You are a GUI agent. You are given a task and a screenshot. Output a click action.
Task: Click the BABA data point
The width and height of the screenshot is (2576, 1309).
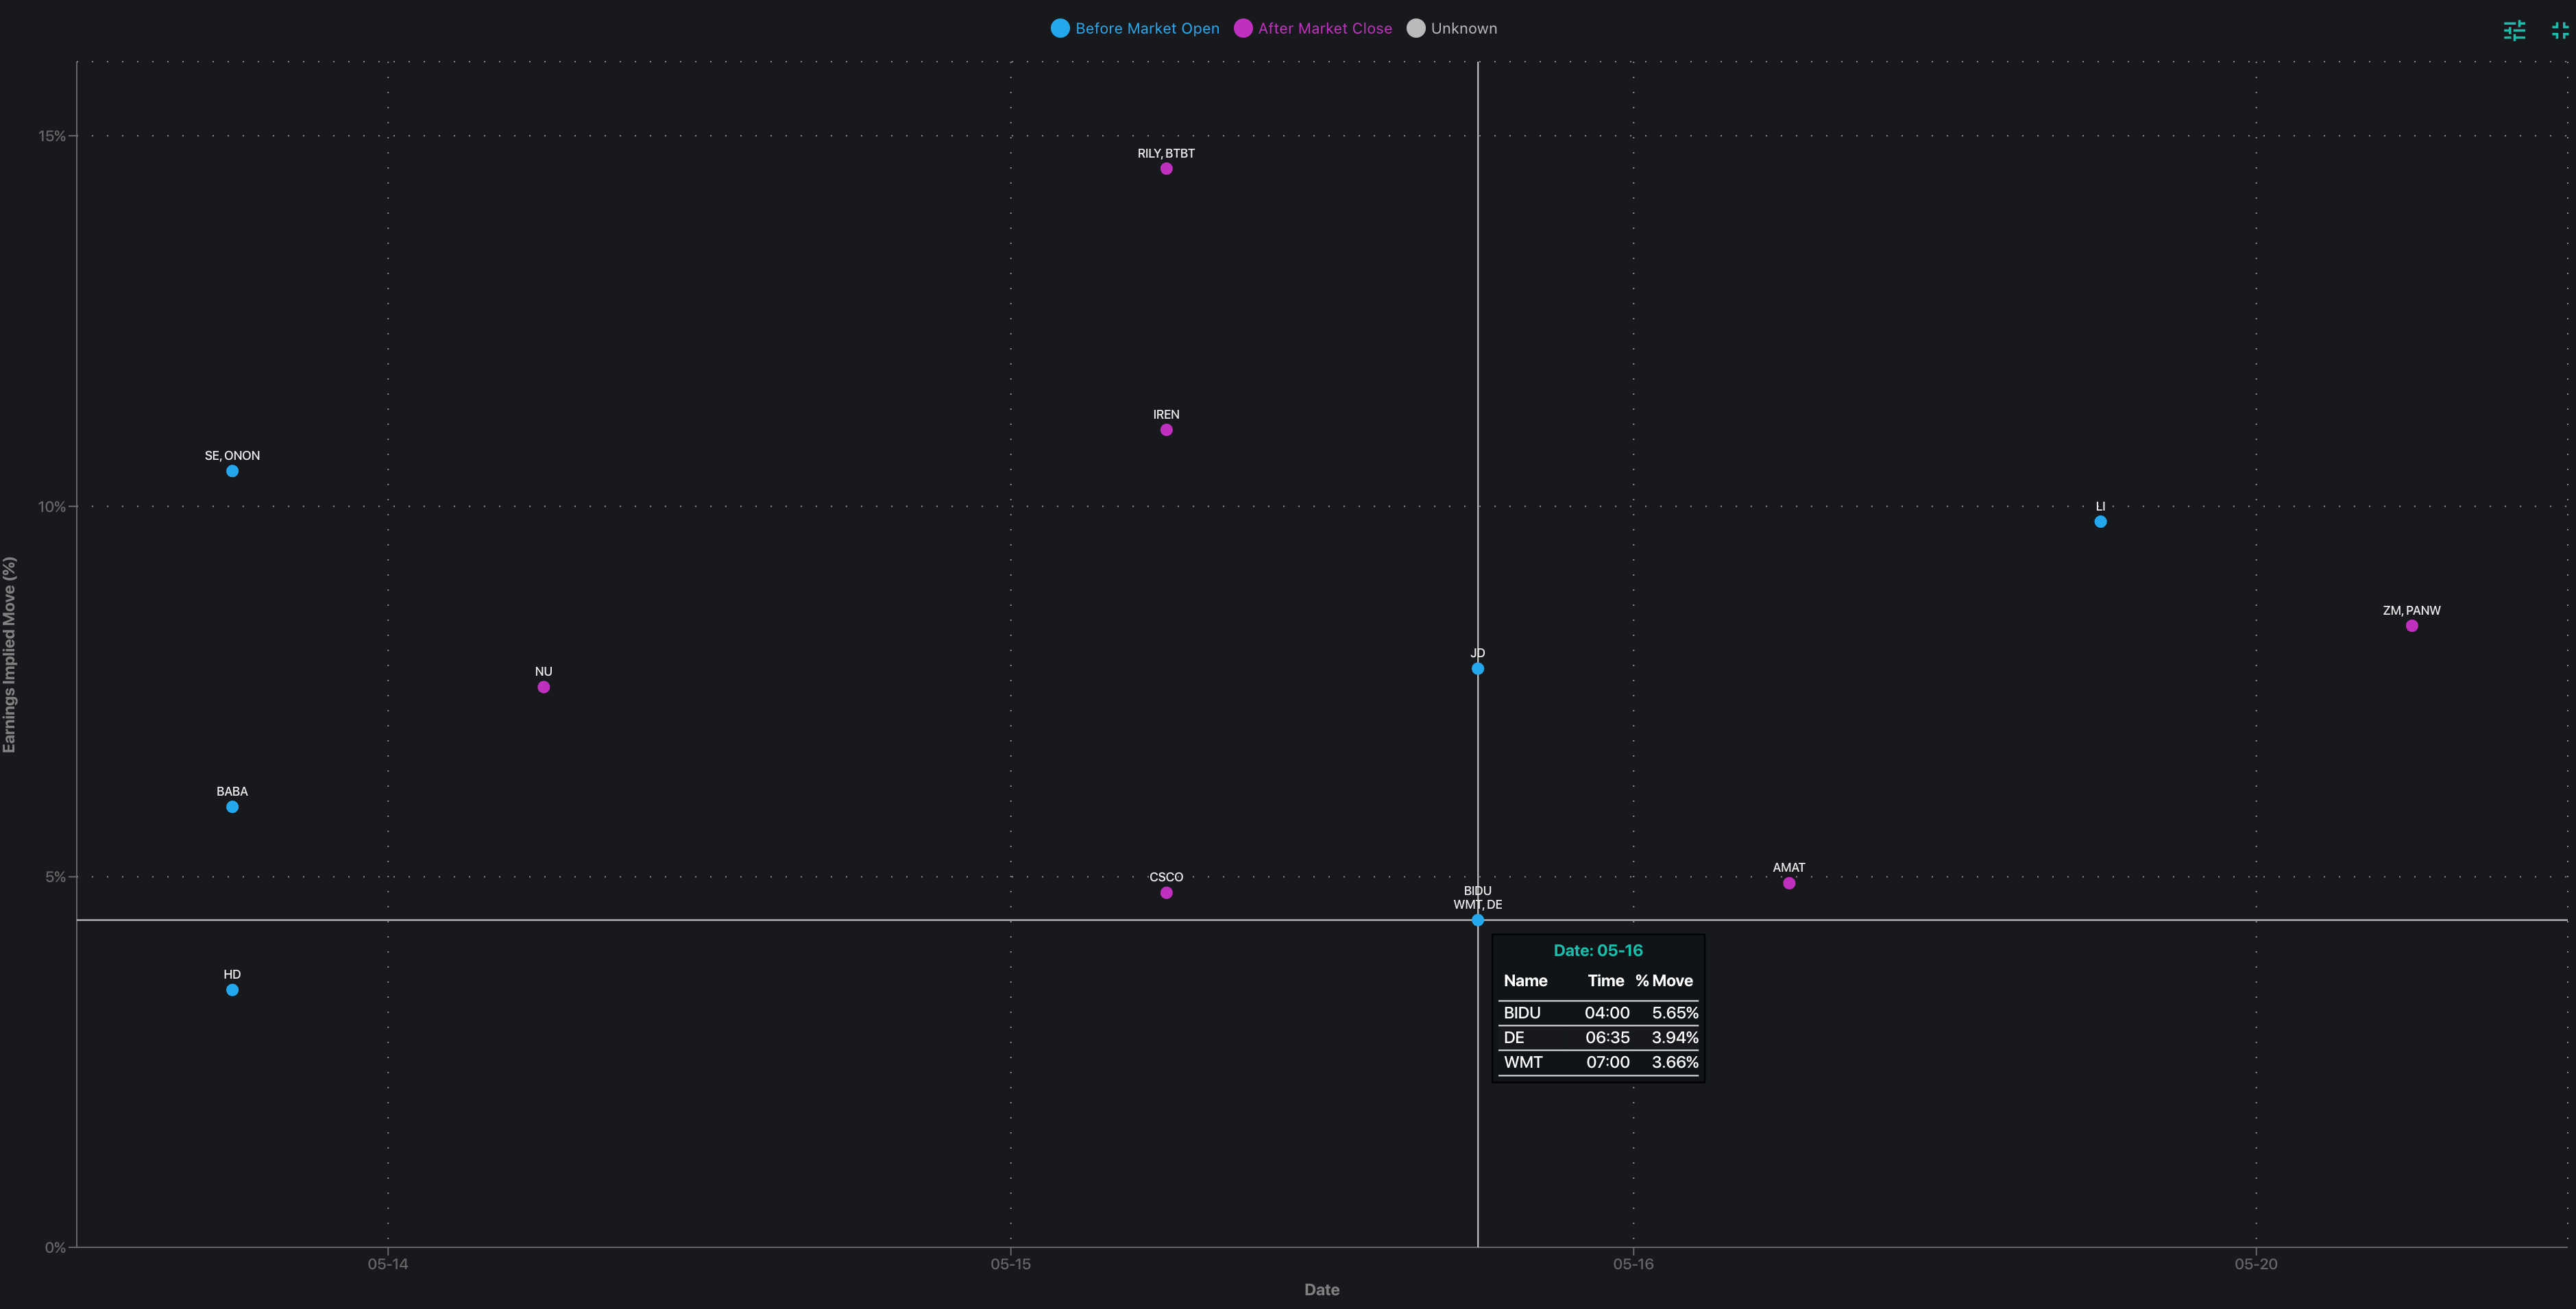[x=232, y=807]
